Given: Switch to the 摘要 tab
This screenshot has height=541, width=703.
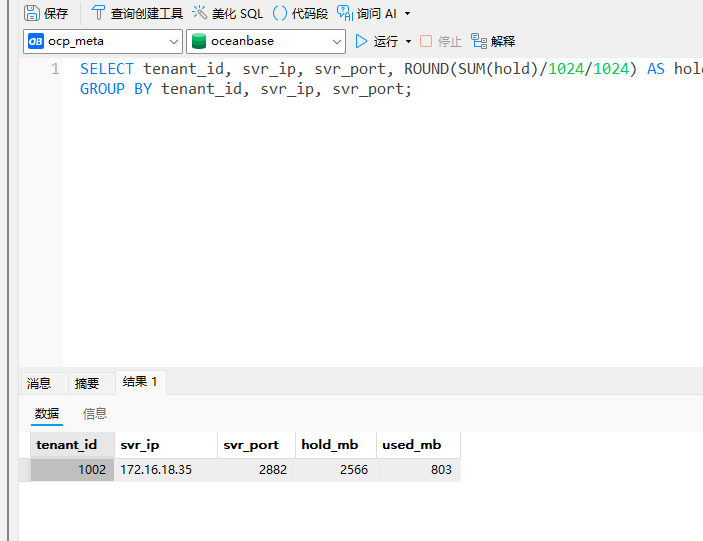Looking at the screenshot, I should tap(87, 383).
